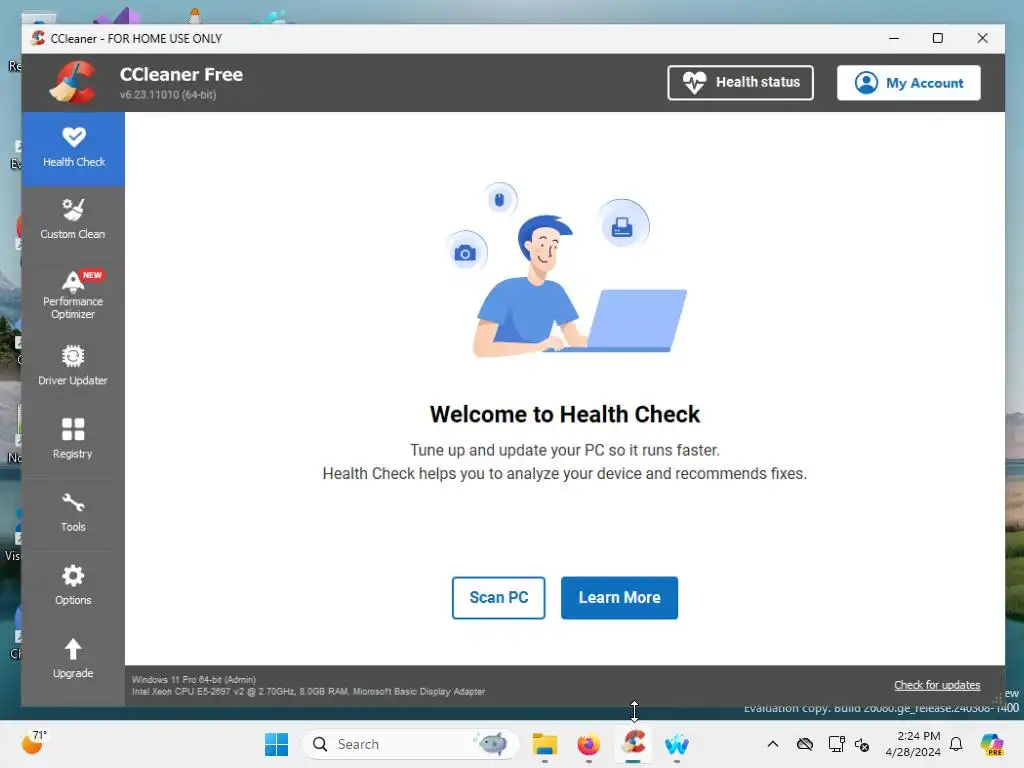Open My Account
The image size is (1024, 768).
[x=908, y=82]
